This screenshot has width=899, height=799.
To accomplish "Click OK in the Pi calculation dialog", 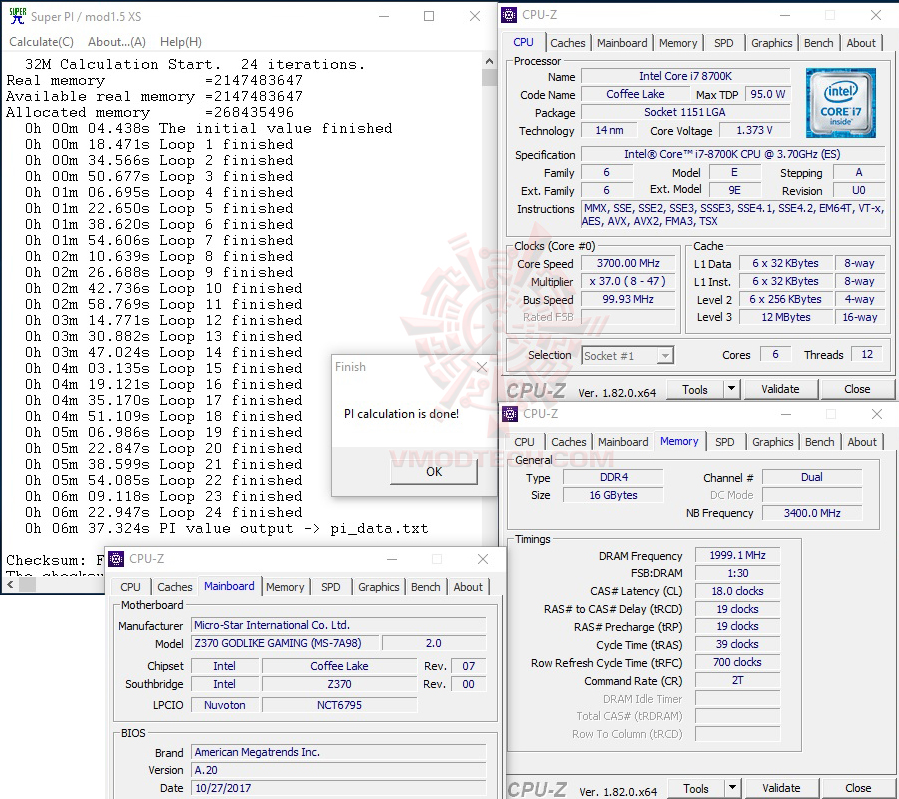I will (433, 470).
